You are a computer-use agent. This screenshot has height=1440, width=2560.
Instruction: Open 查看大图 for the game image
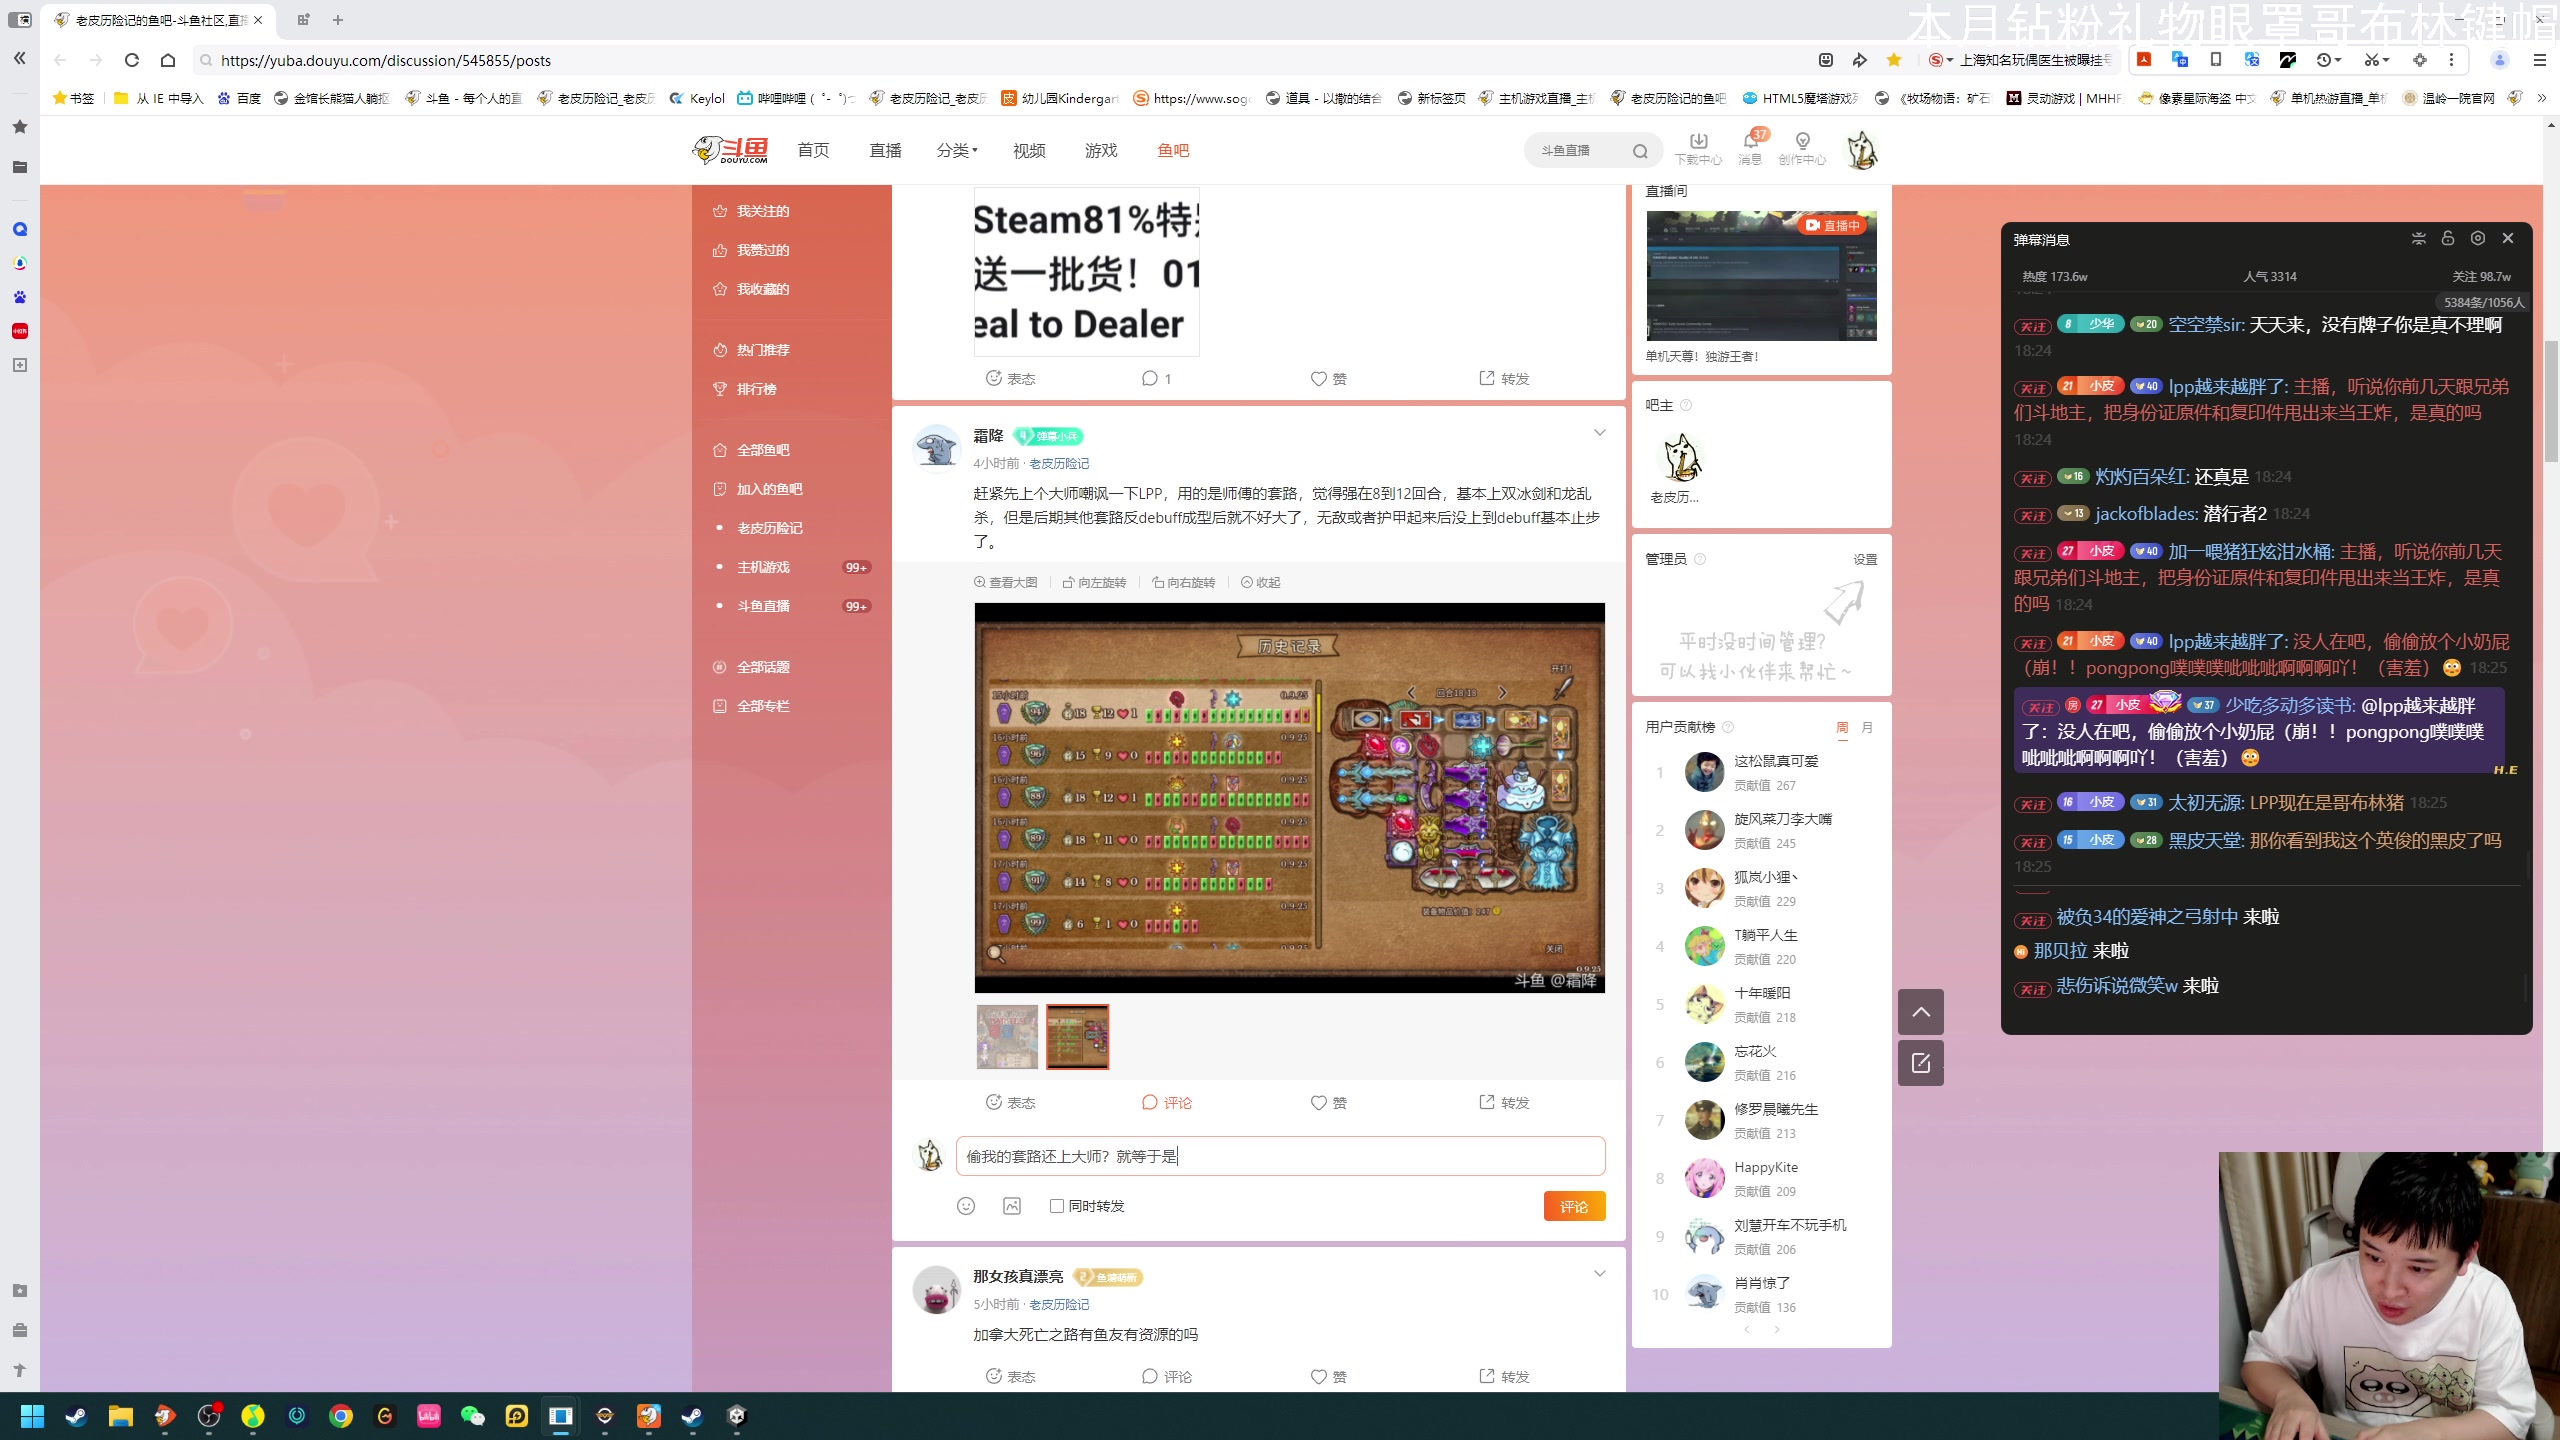tap(1006, 582)
